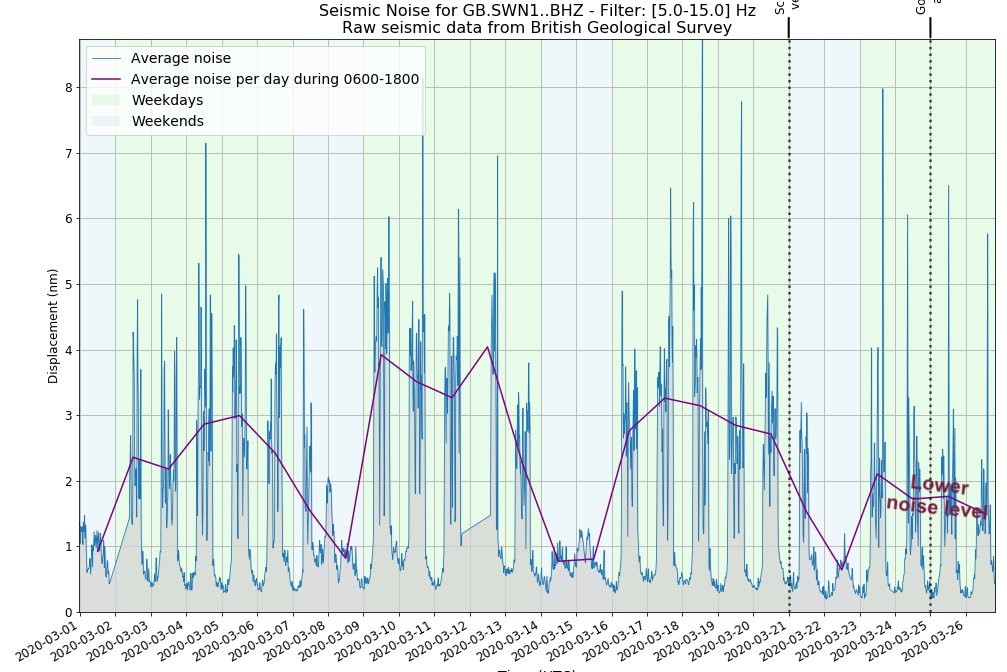This screenshot has width=1007, height=672.
Task: Click the y-axis tick label '5'
Action: point(69,285)
